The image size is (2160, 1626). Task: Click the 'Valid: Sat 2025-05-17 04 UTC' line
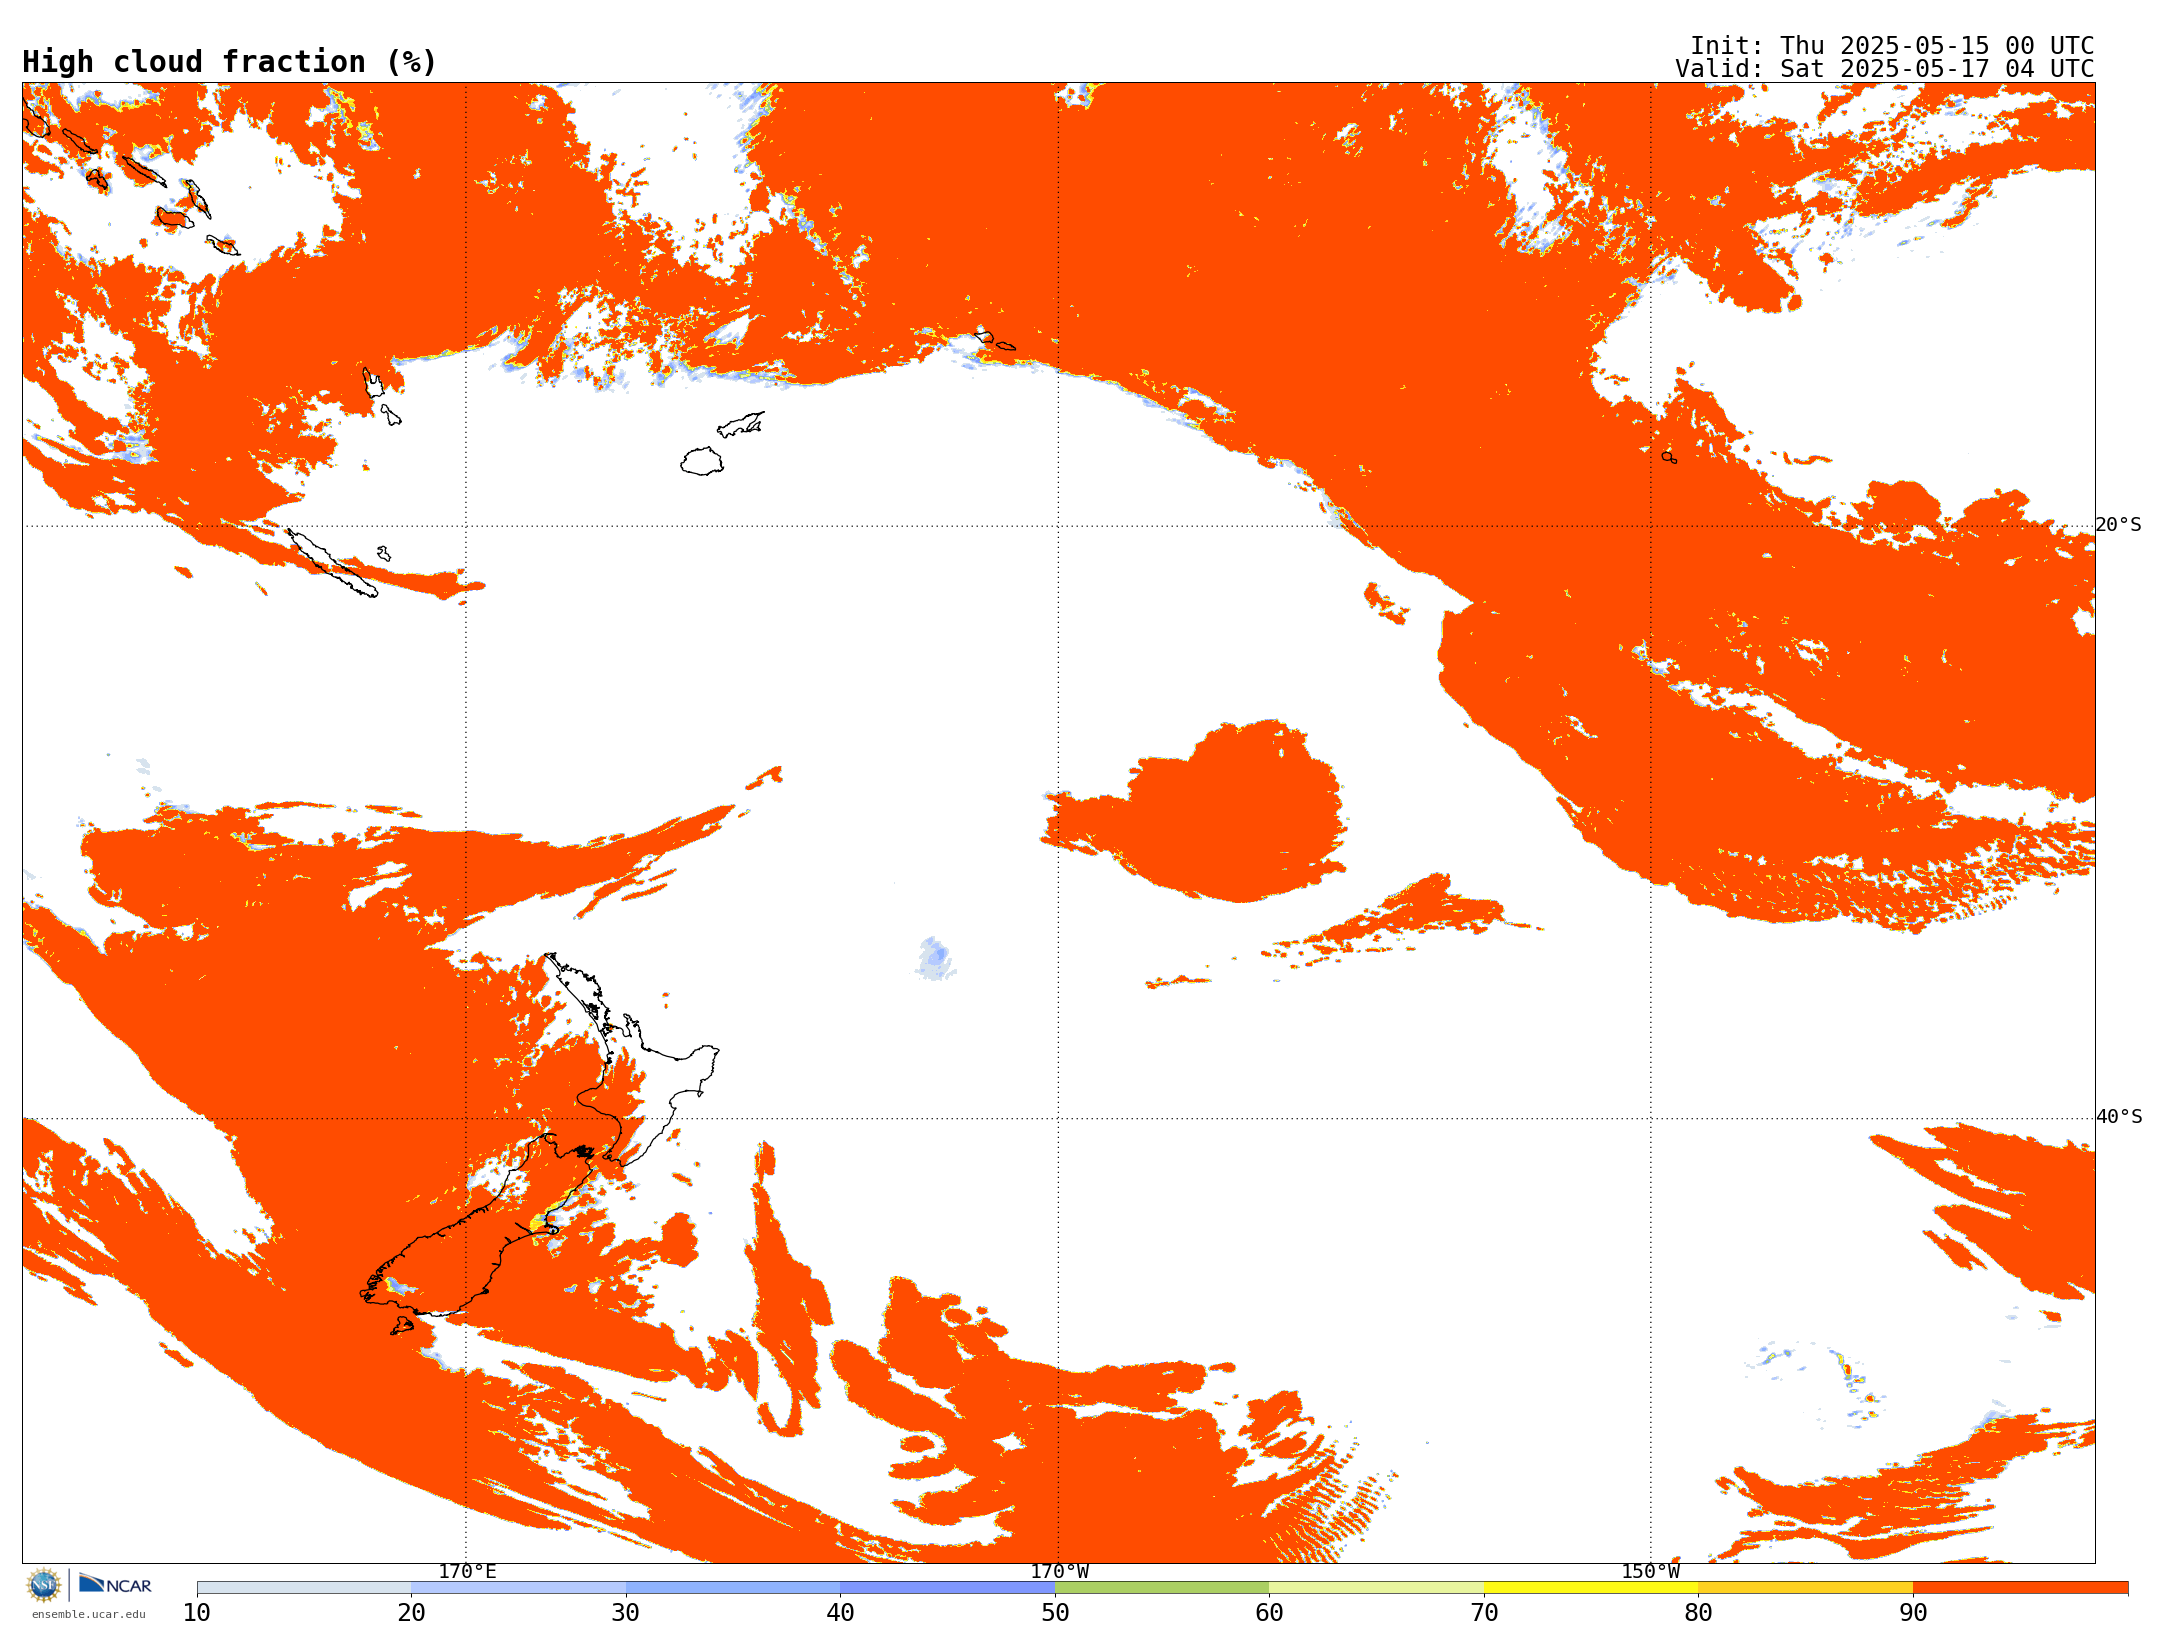click(1884, 69)
